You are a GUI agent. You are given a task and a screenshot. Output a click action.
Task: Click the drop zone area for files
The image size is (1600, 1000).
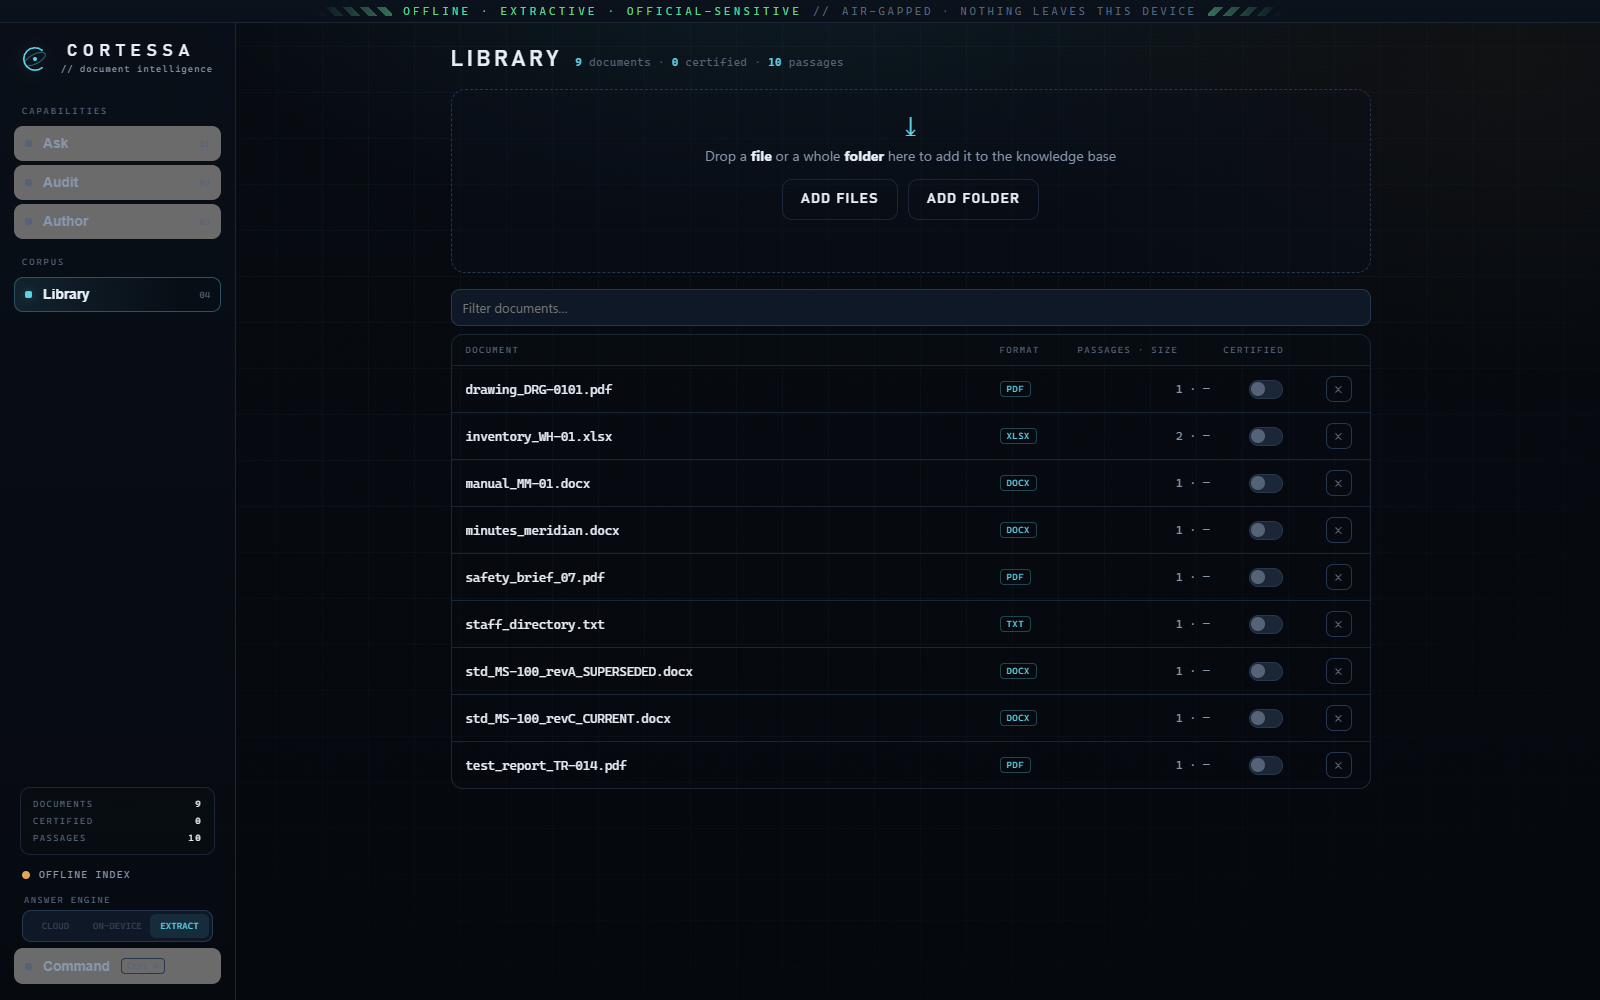click(x=910, y=181)
